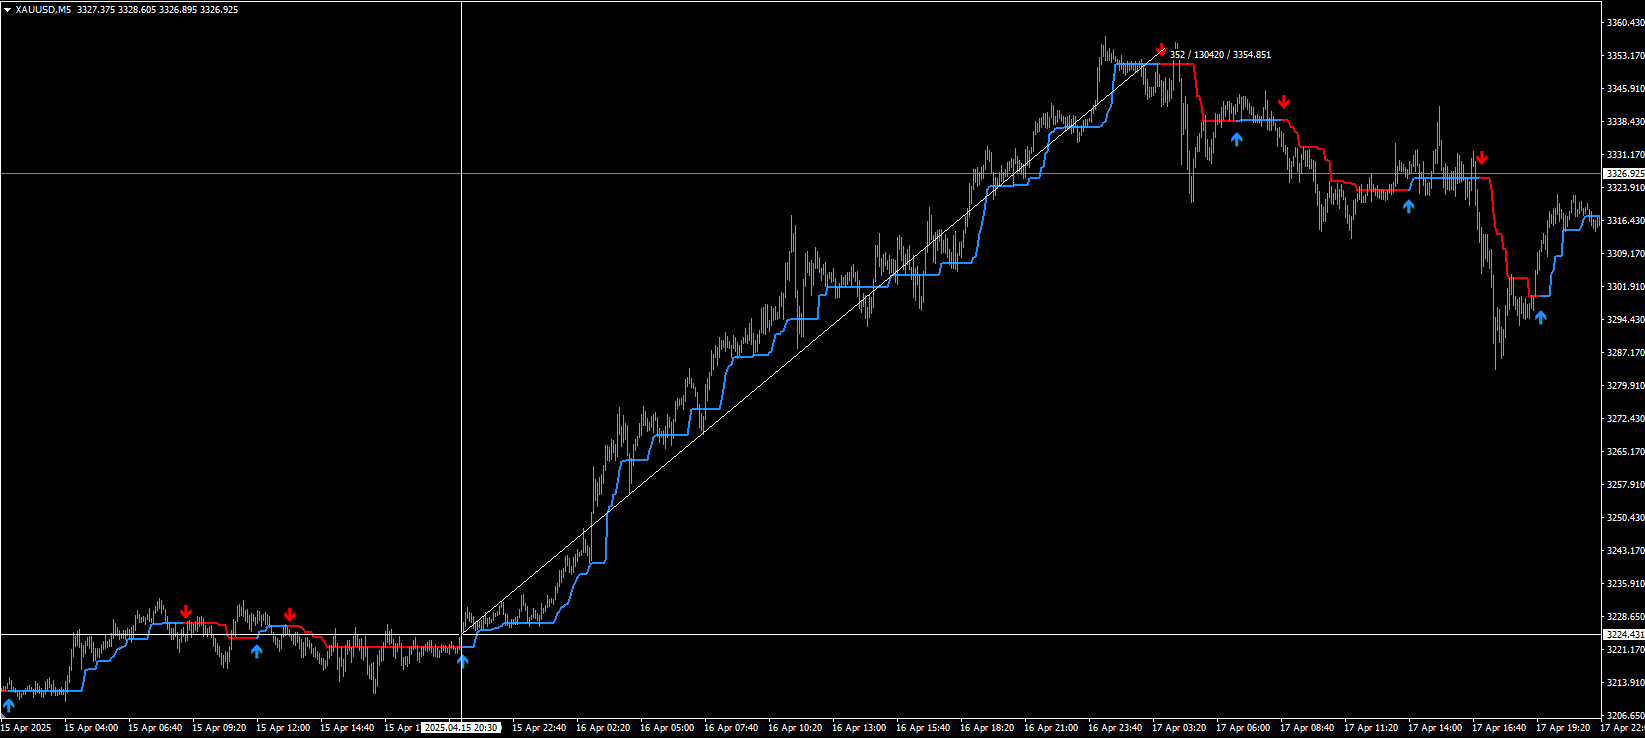Click price scale value 3309.170

click(1625, 254)
